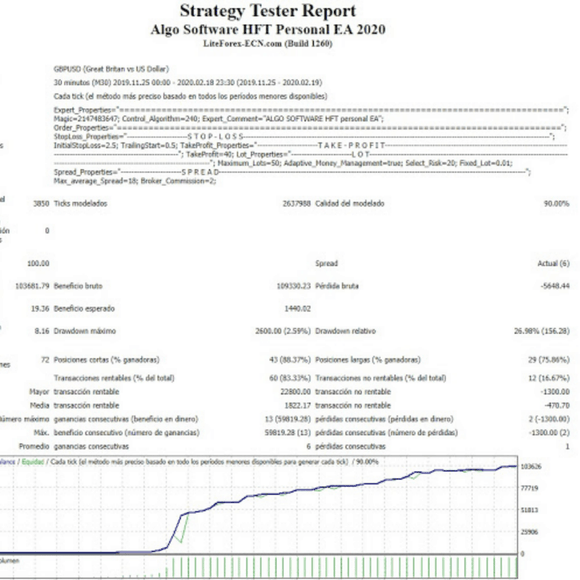This screenshot has height=580, width=580.
Task: Click 'Transacciones rentables (% del total)' label
Action: (x=114, y=378)
